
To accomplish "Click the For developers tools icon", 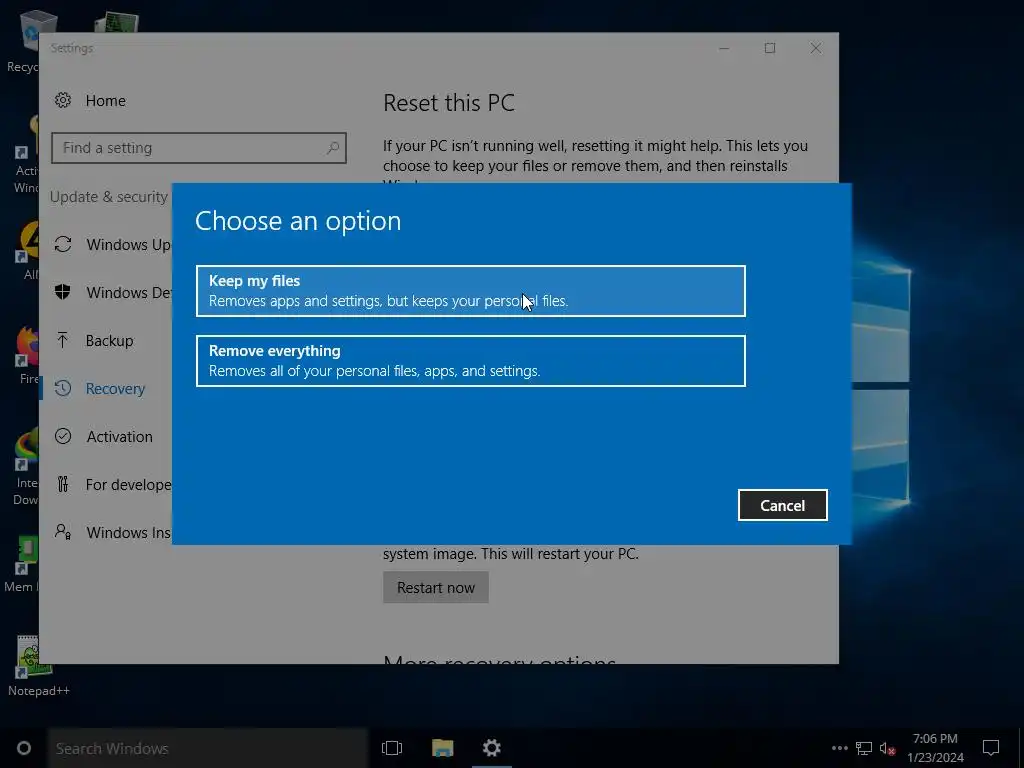I will click(x=63, y=484).
